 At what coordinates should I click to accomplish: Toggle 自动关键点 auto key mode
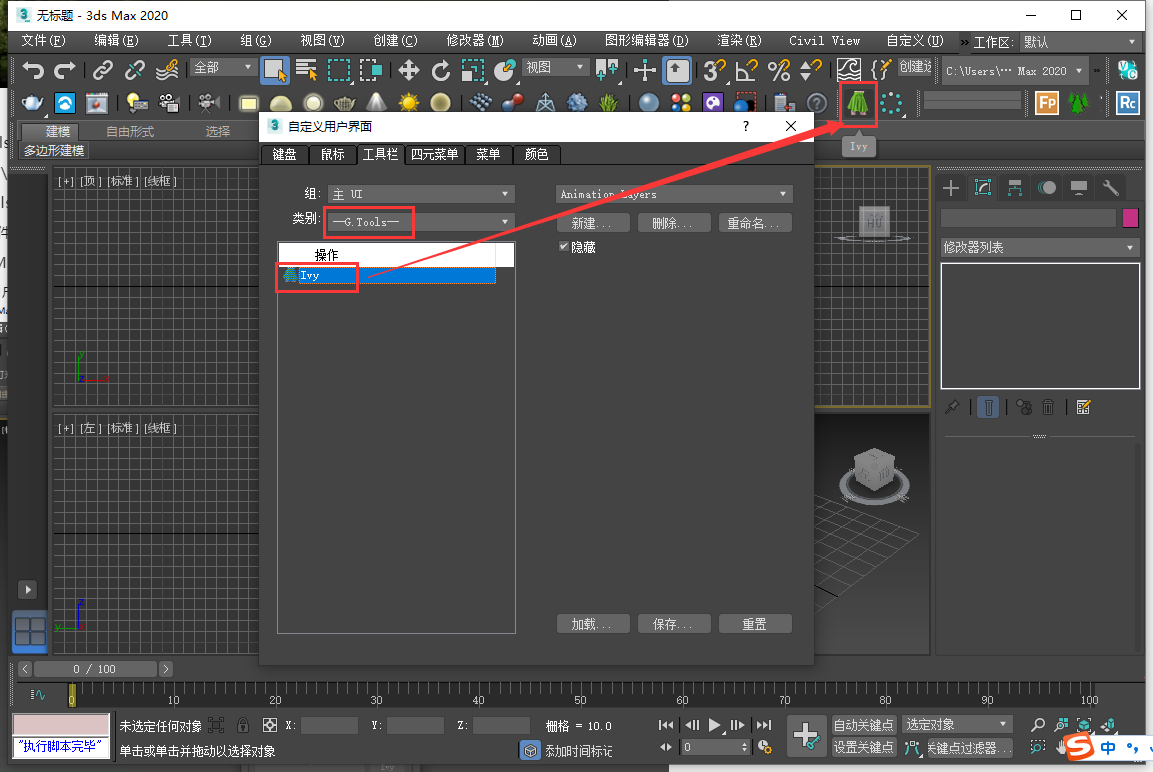click(x=863, y=725)
